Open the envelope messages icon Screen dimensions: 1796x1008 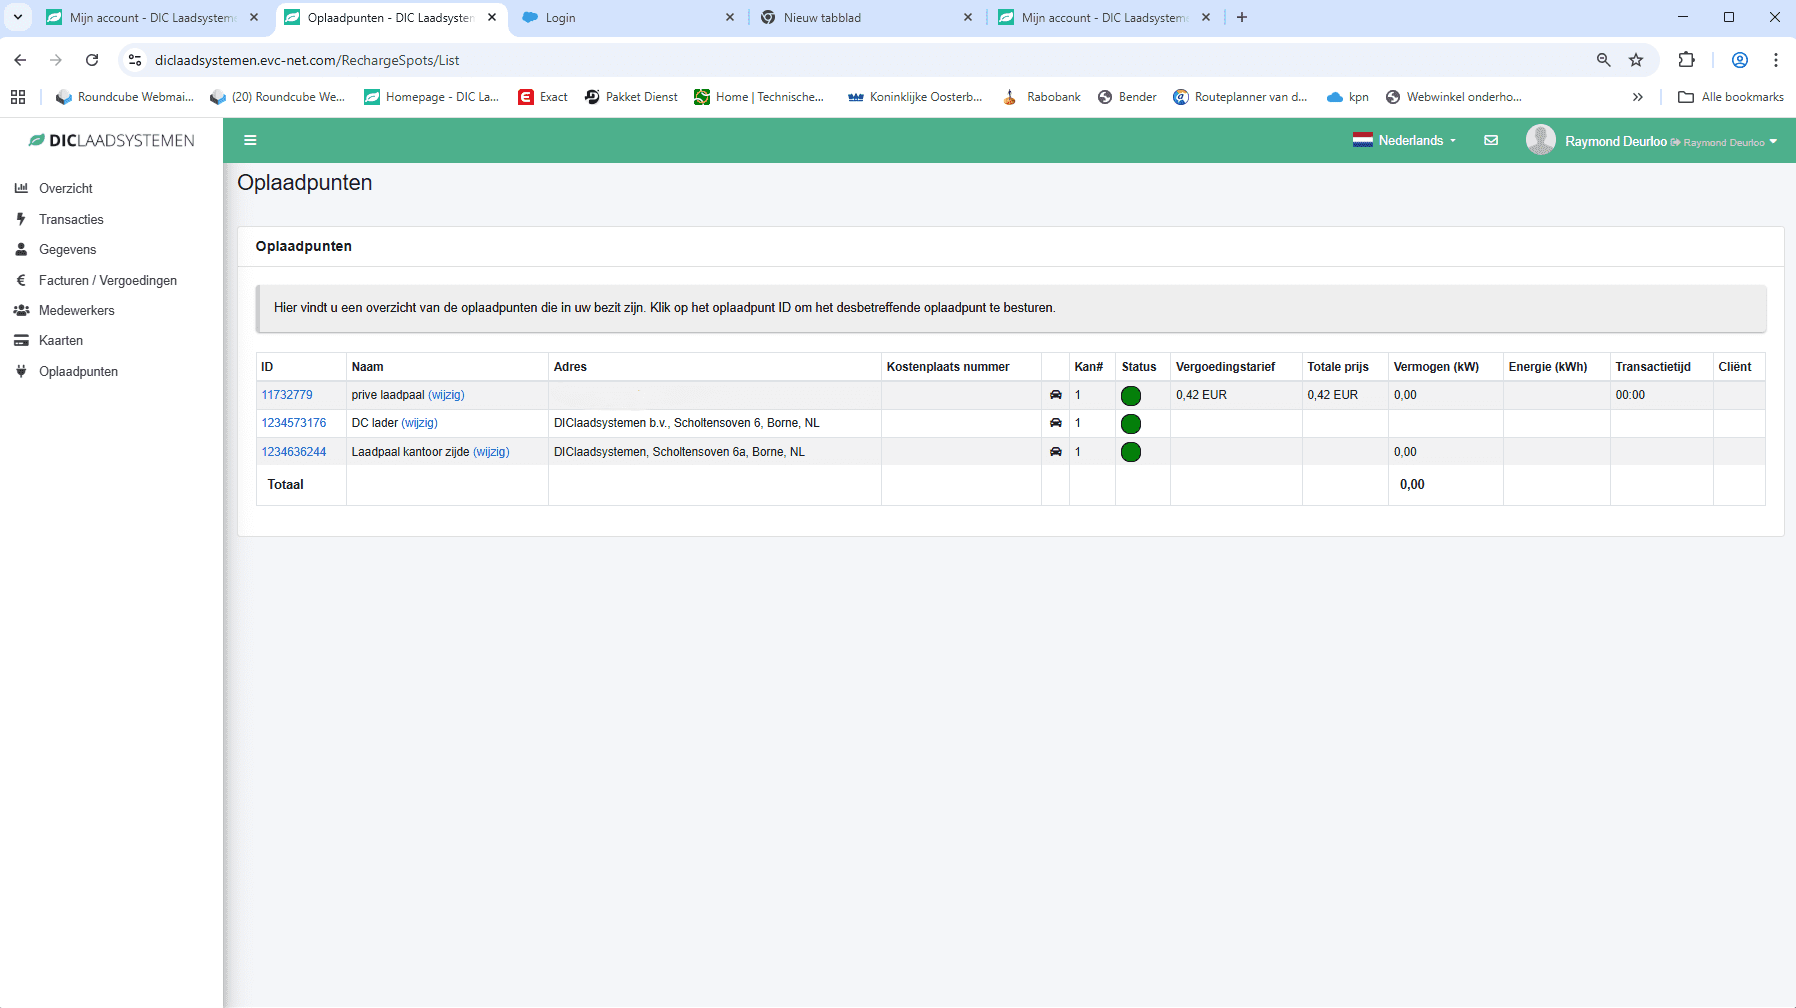tap(1491, 140)
